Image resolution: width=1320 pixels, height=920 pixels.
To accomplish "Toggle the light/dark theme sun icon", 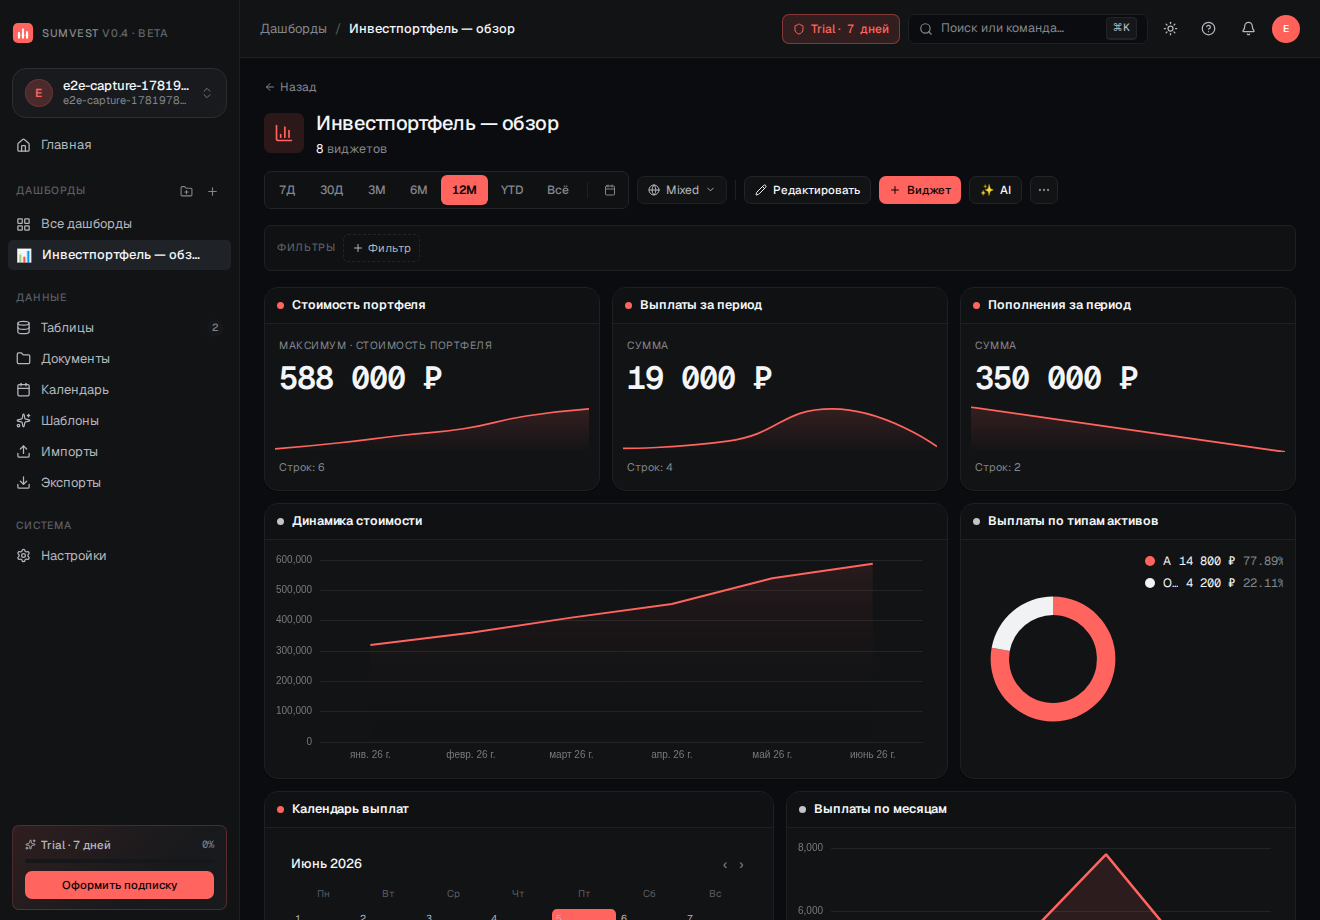I will (x=1170, y=29).
